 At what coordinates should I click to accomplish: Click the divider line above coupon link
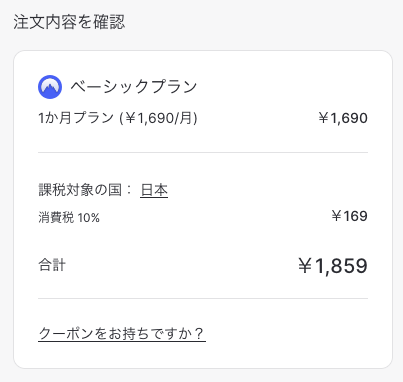point(203,298)
